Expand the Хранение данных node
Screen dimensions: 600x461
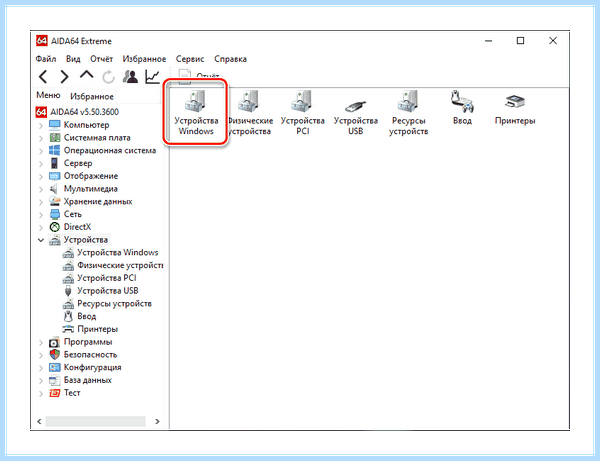tap(41, 202)
